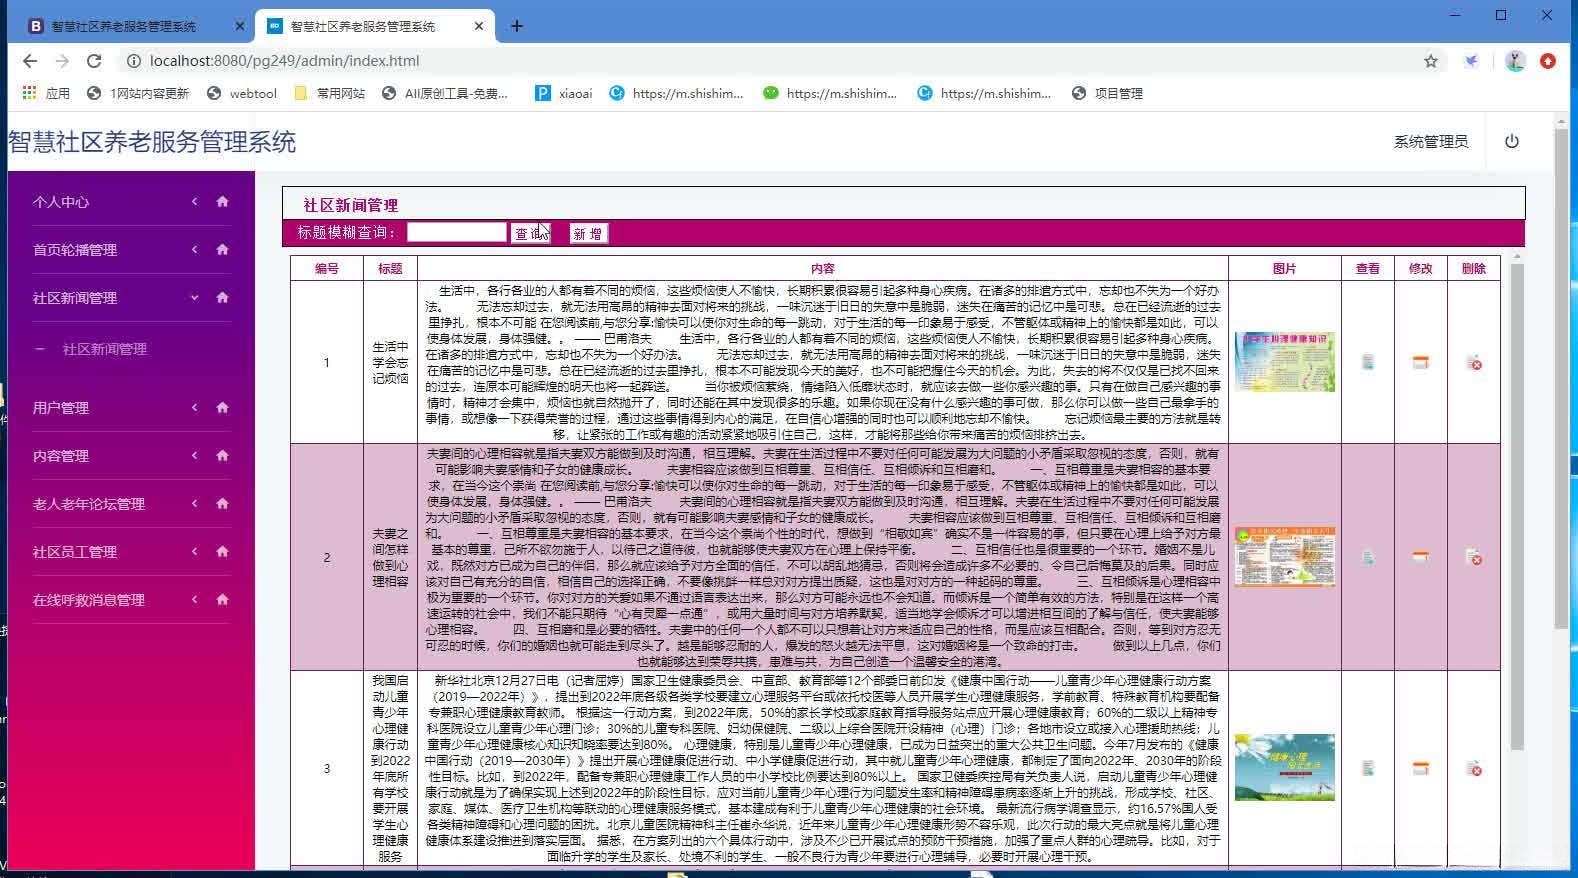Click the 新增 add button
This screenshot has width=1578, height=878.
point(588,233)
